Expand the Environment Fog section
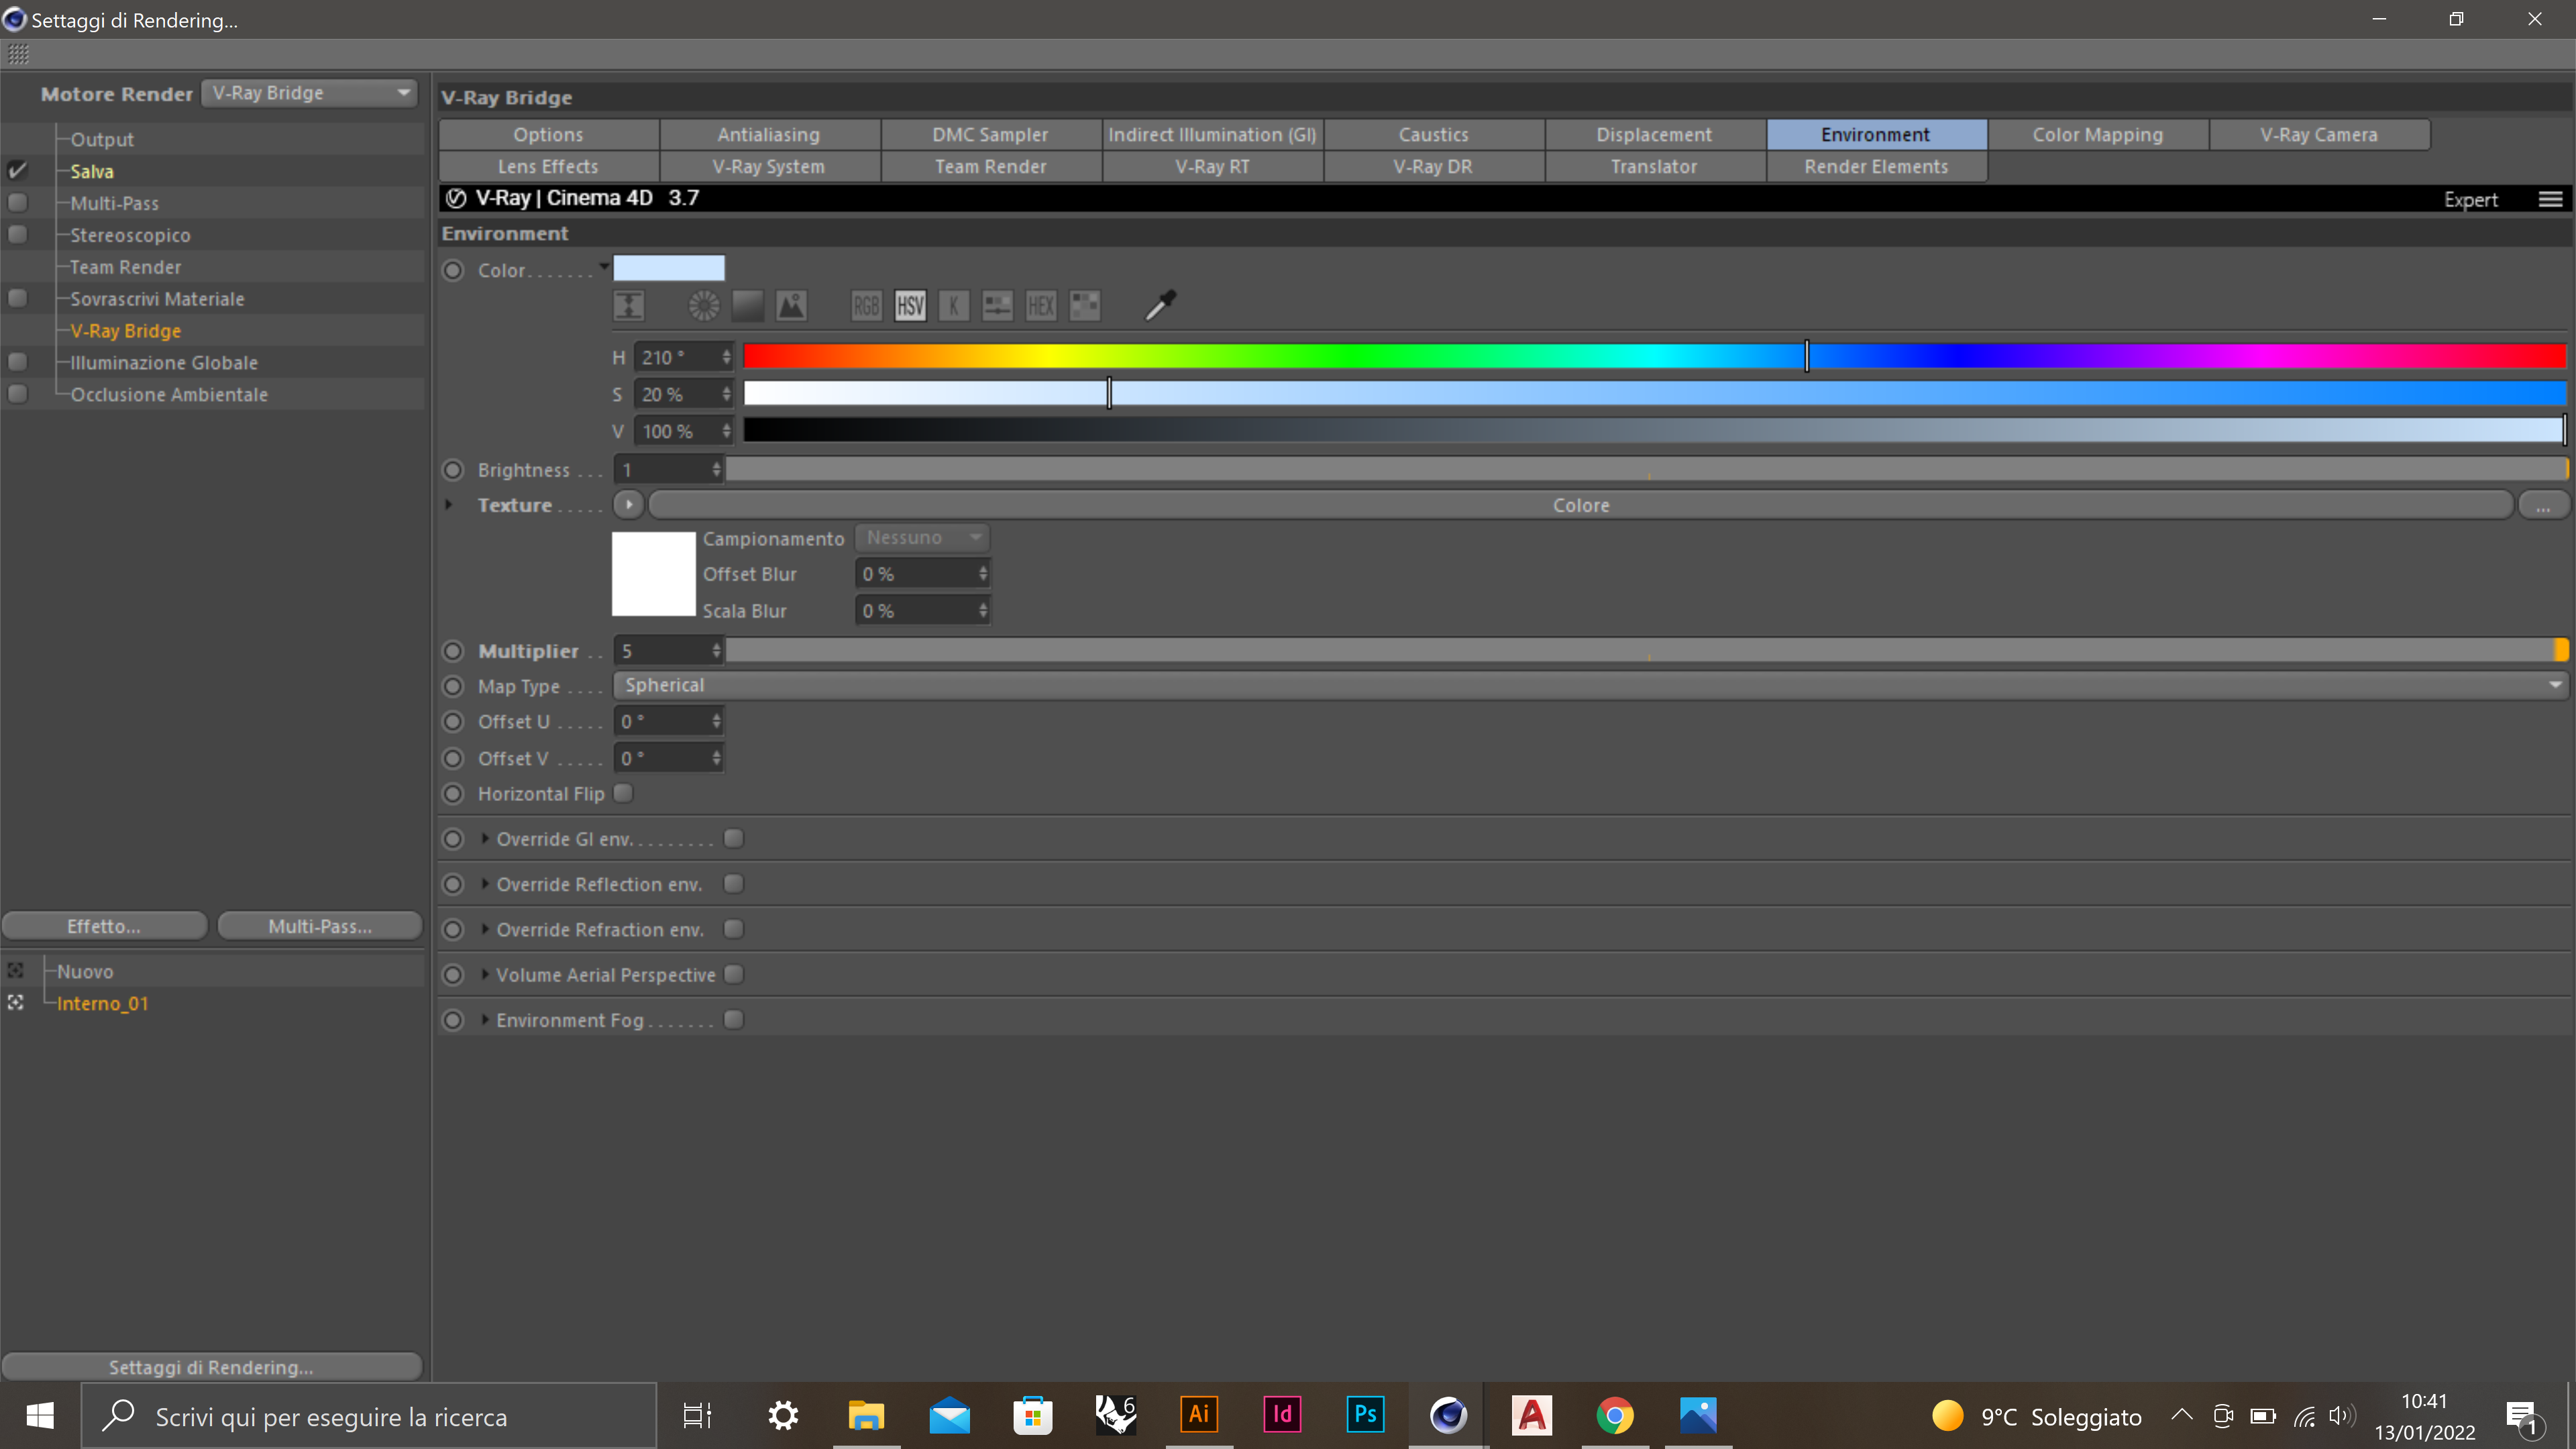This screenshot has height=1449, width=2576. (x=485, y=1020)
